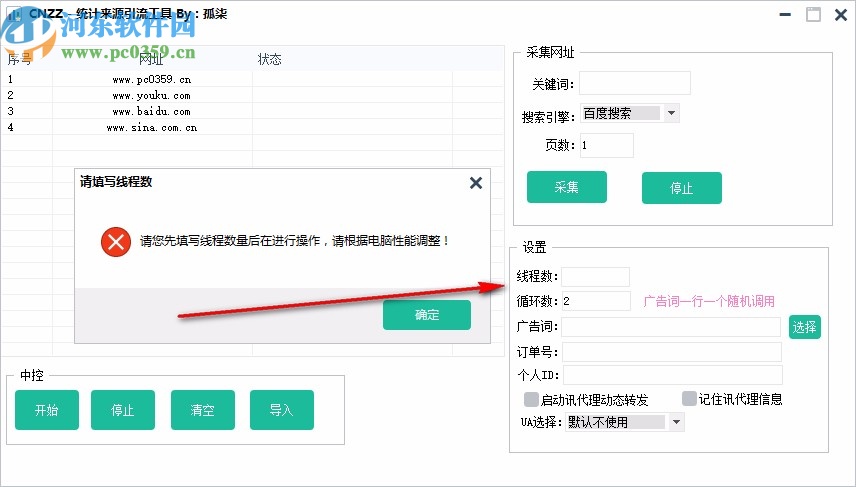Click 开始 in the 中控 panel
The height and width of the screenshot is (487, 856).
pyautogui.click(x=47, y=409)
